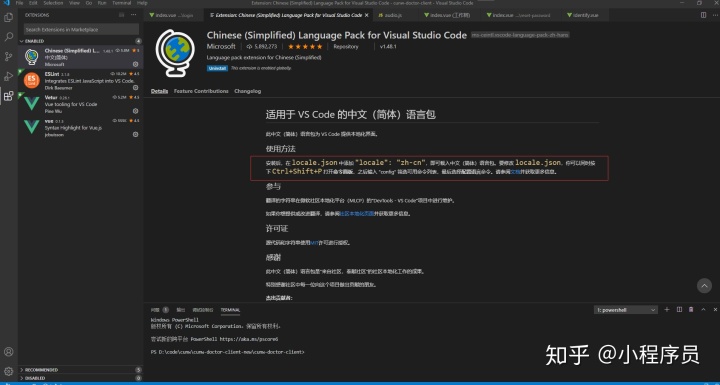Open the Source Control view

point(8,57)
